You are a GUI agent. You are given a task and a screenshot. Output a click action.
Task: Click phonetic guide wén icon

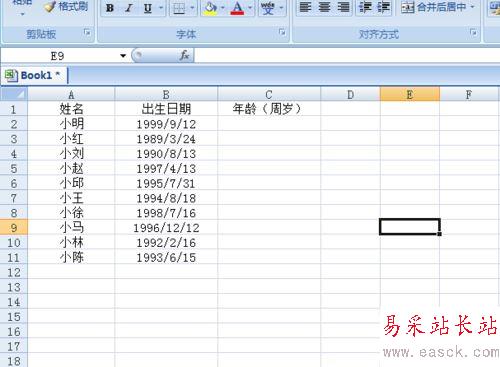point(268,8)
